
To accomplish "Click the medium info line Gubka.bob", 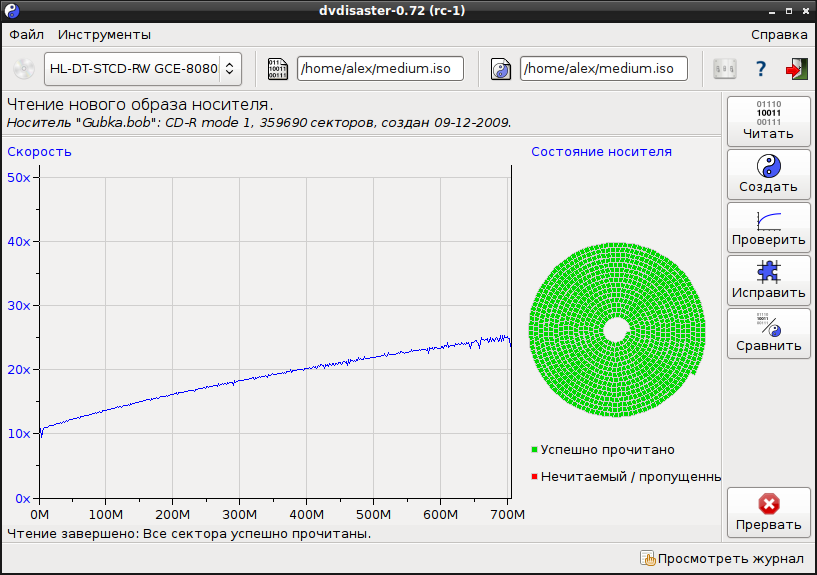I will coord(259,123).
